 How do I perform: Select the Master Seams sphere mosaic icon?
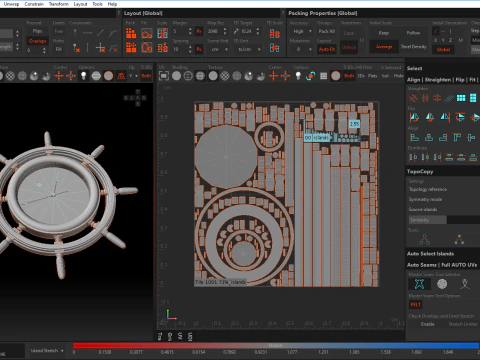(x=442, y=284)
